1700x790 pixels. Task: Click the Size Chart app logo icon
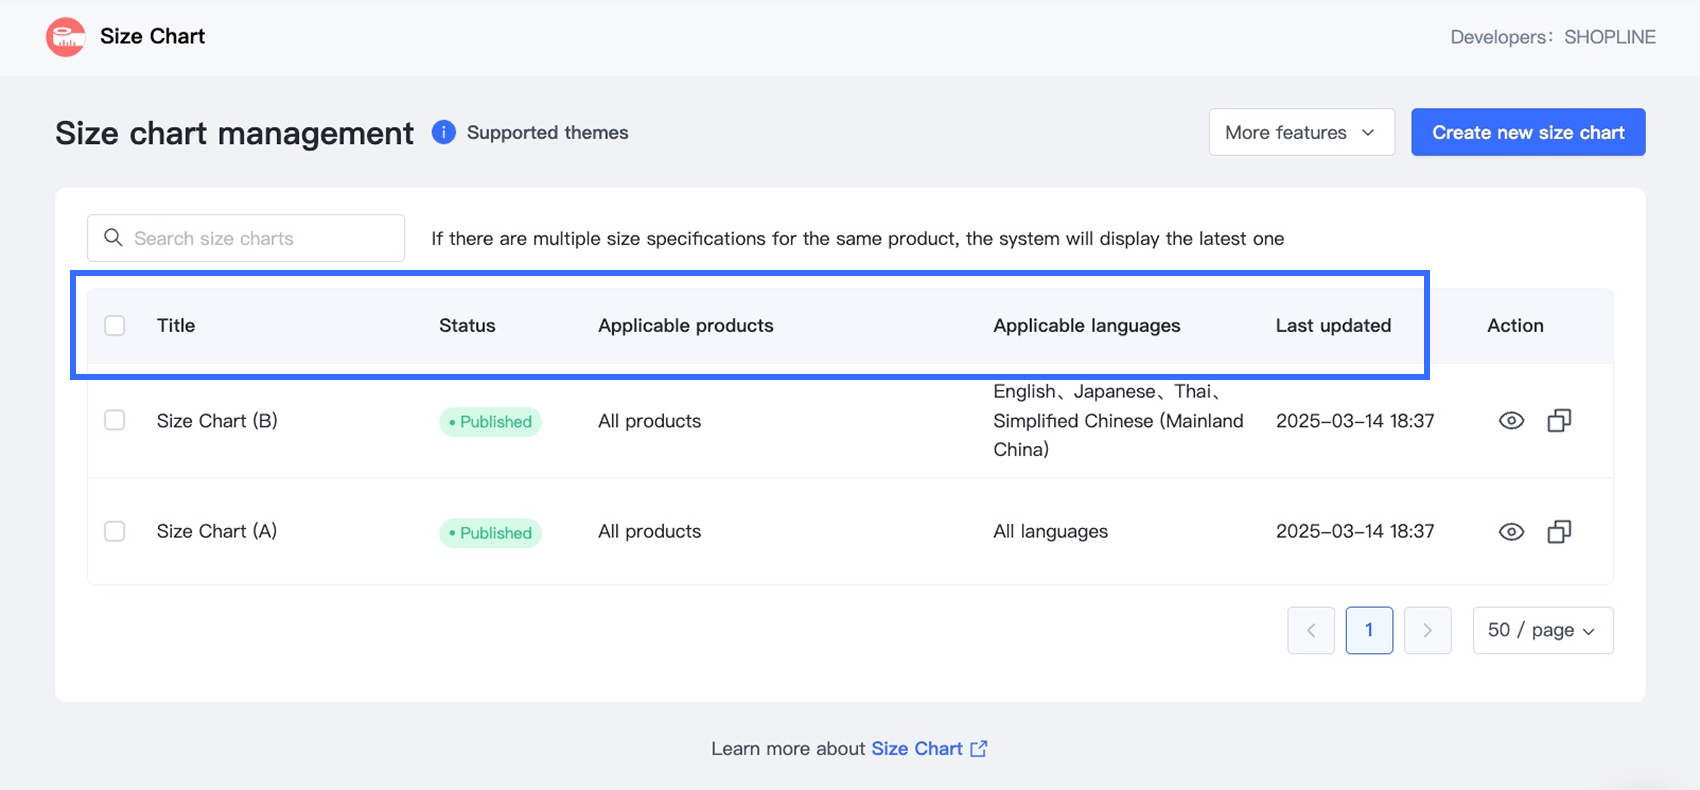coord(66,37)
